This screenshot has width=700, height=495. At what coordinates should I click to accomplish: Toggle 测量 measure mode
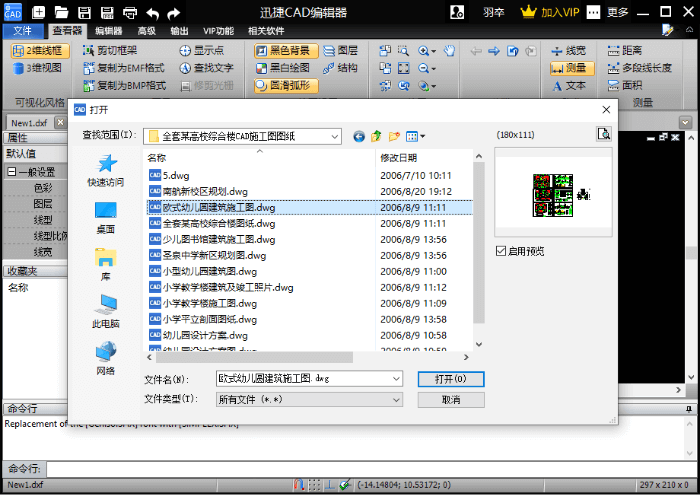pyautogui.click(x=572, y=68)
